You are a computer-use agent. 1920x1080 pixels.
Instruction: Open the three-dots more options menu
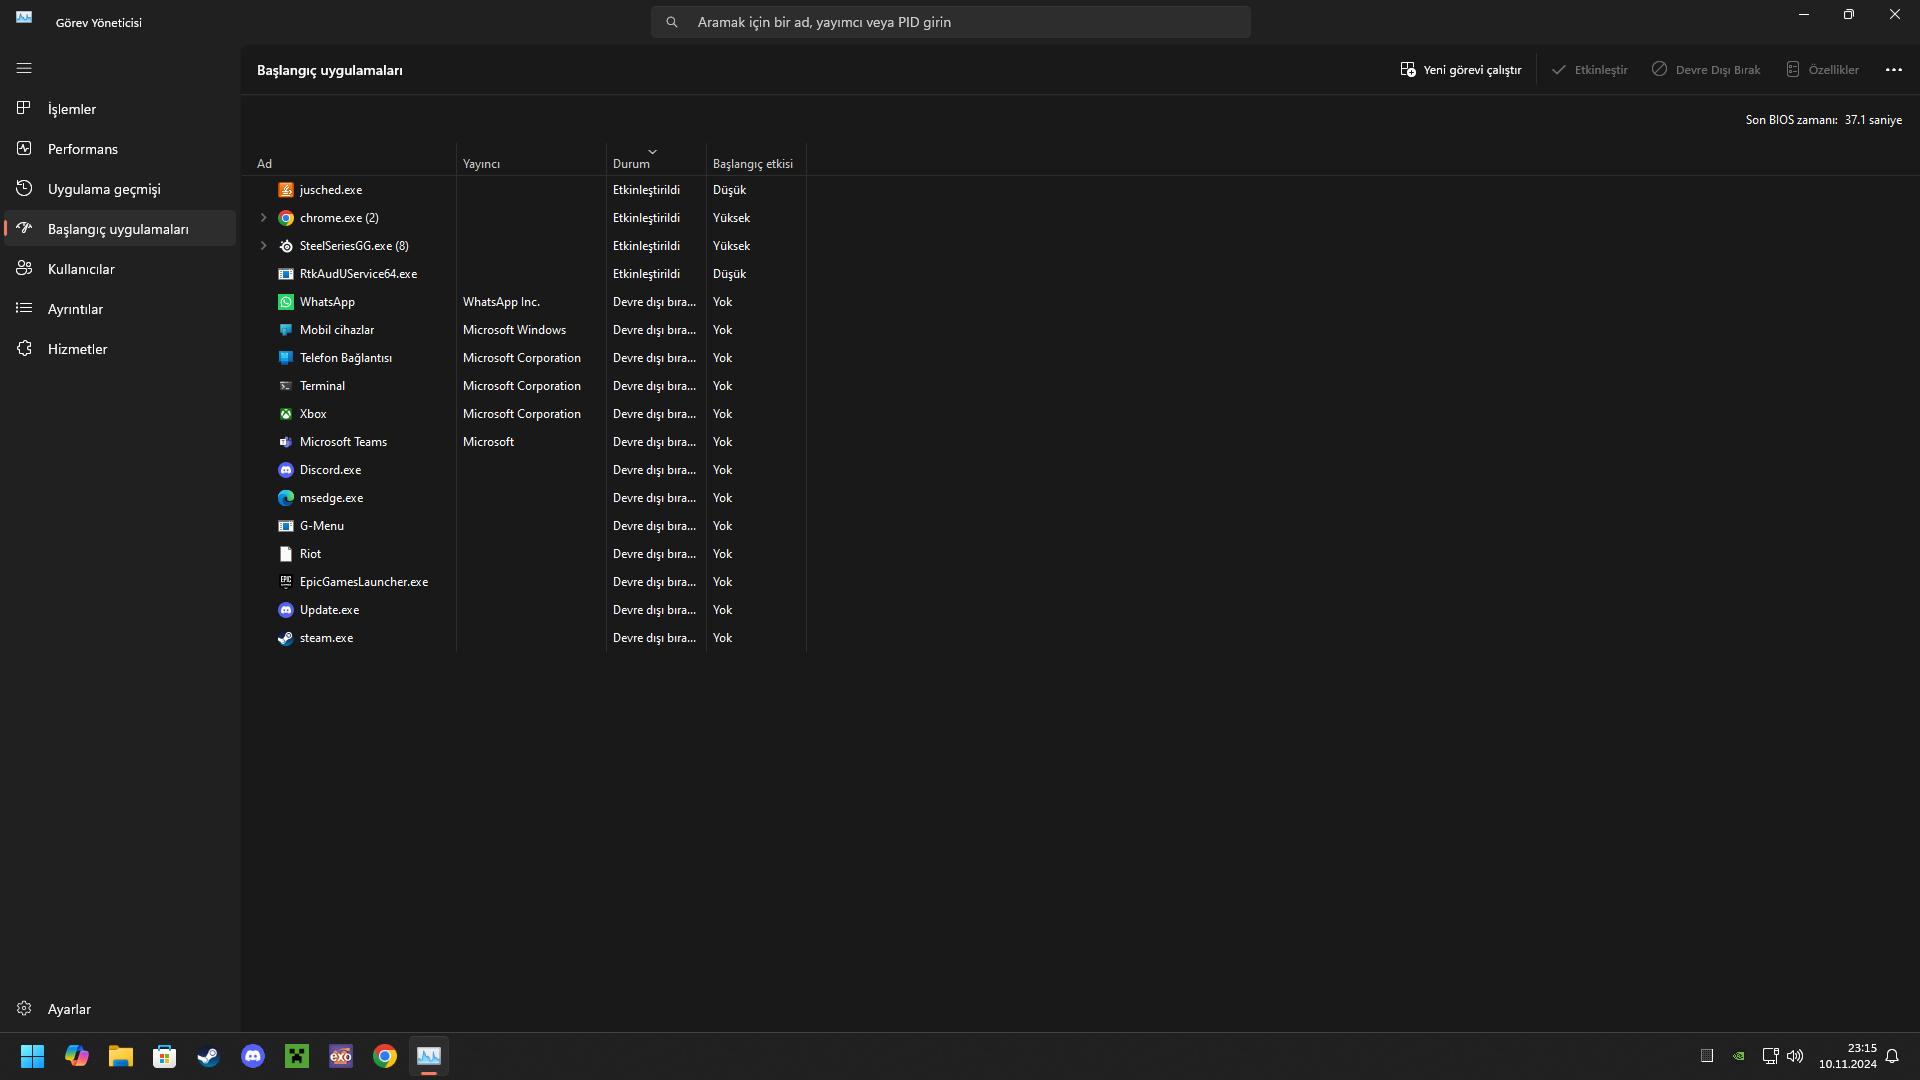(x=1893, y=70)
